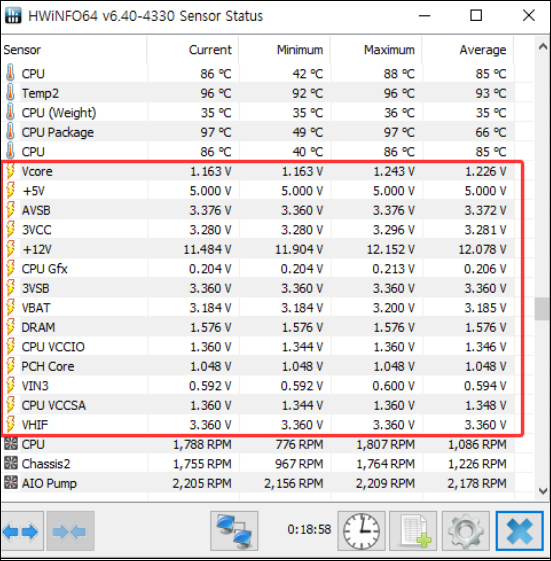Click the 776 RPM CPU fan minimum
Screen dimensions: 551x561
pyautogui.click(x=299, y=444)
